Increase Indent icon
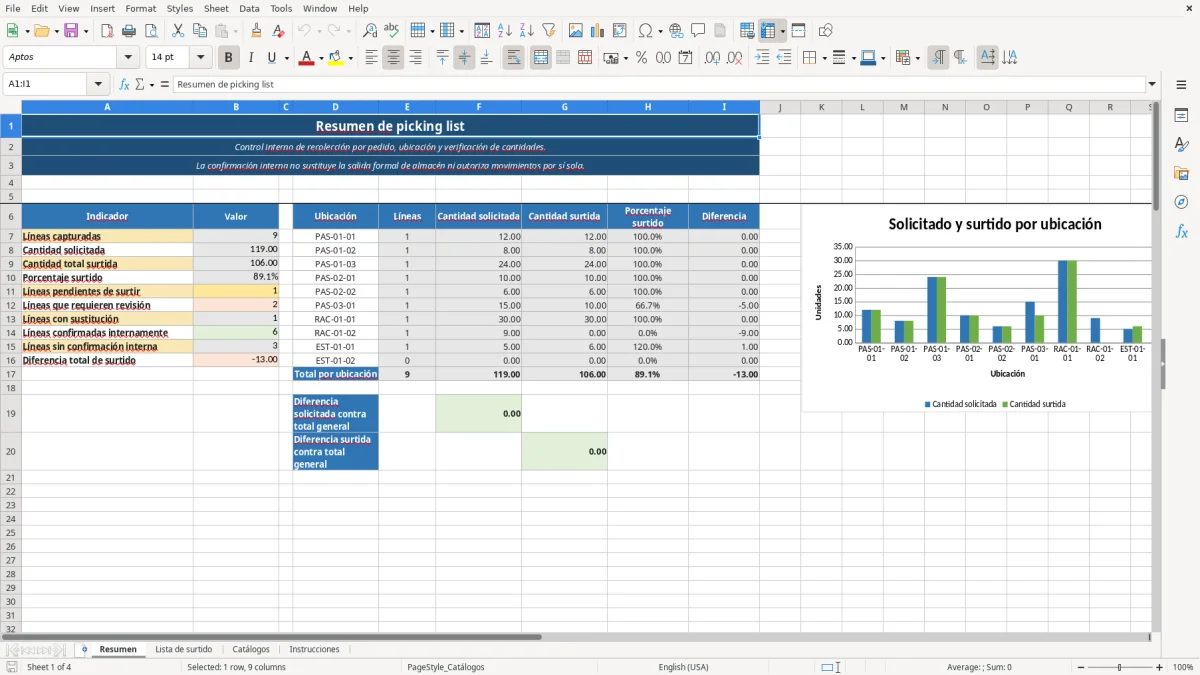Viewport: 1200px width, 675px height. (762, 58)
